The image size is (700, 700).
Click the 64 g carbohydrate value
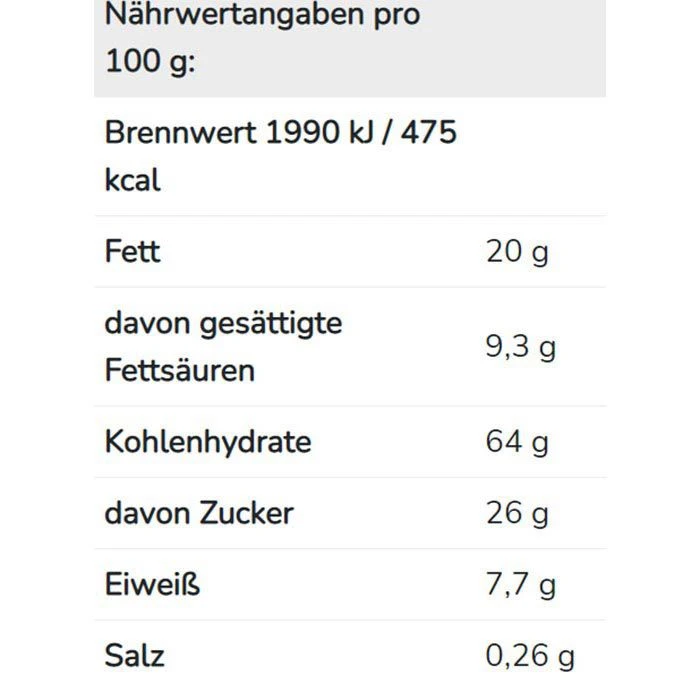517,442
